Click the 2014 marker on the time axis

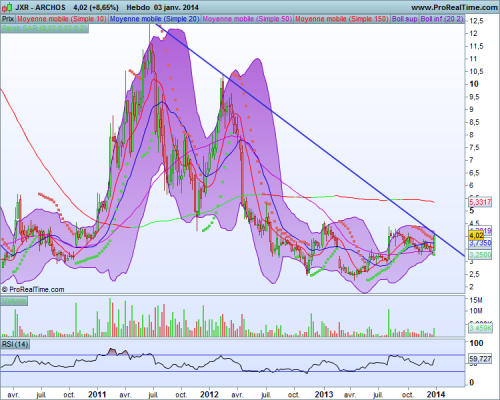pyautogui.click(x=435, y=395)
